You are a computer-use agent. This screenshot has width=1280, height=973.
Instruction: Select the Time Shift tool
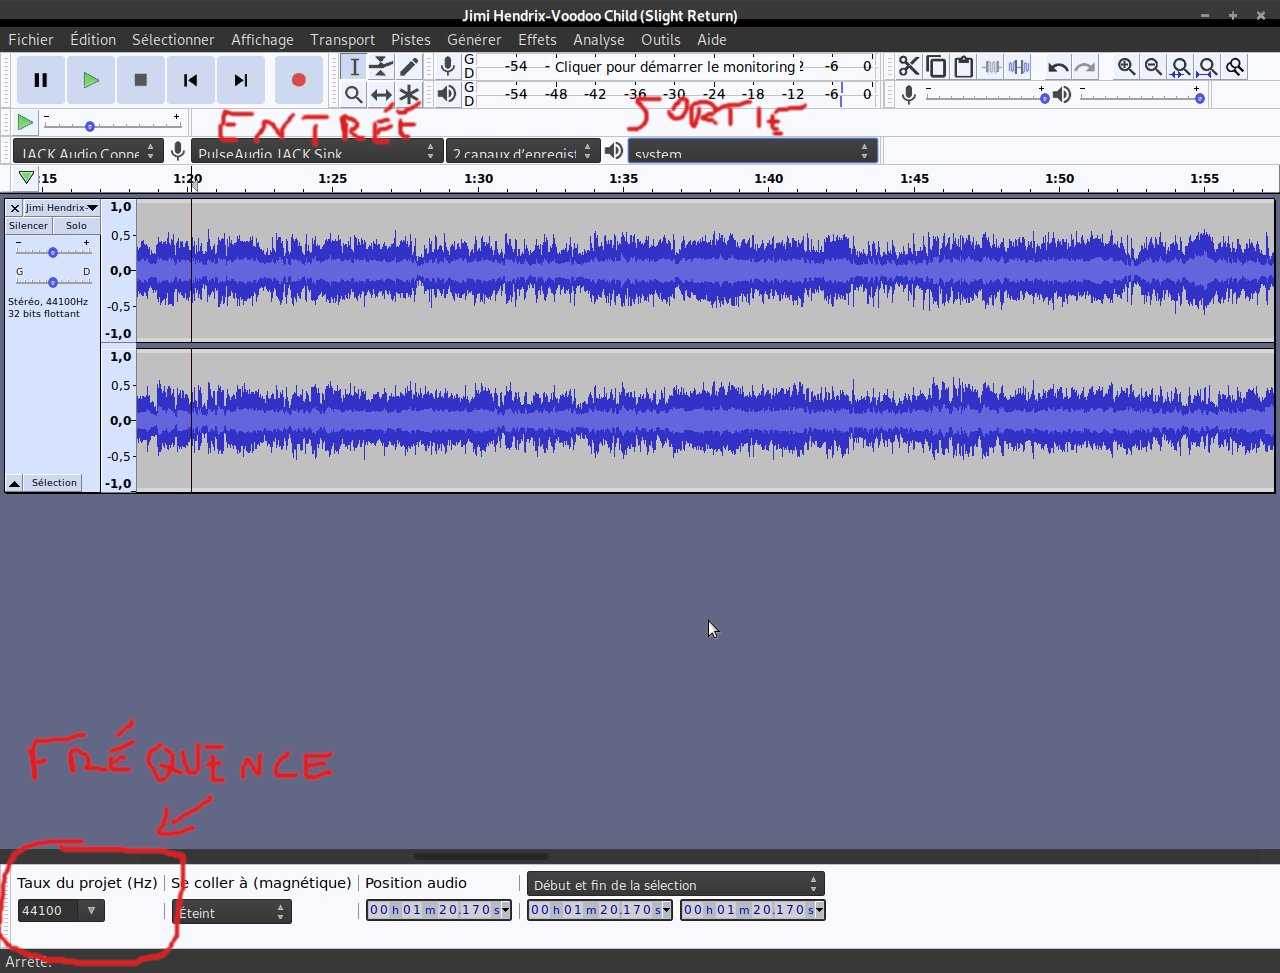tap(381, 94)
